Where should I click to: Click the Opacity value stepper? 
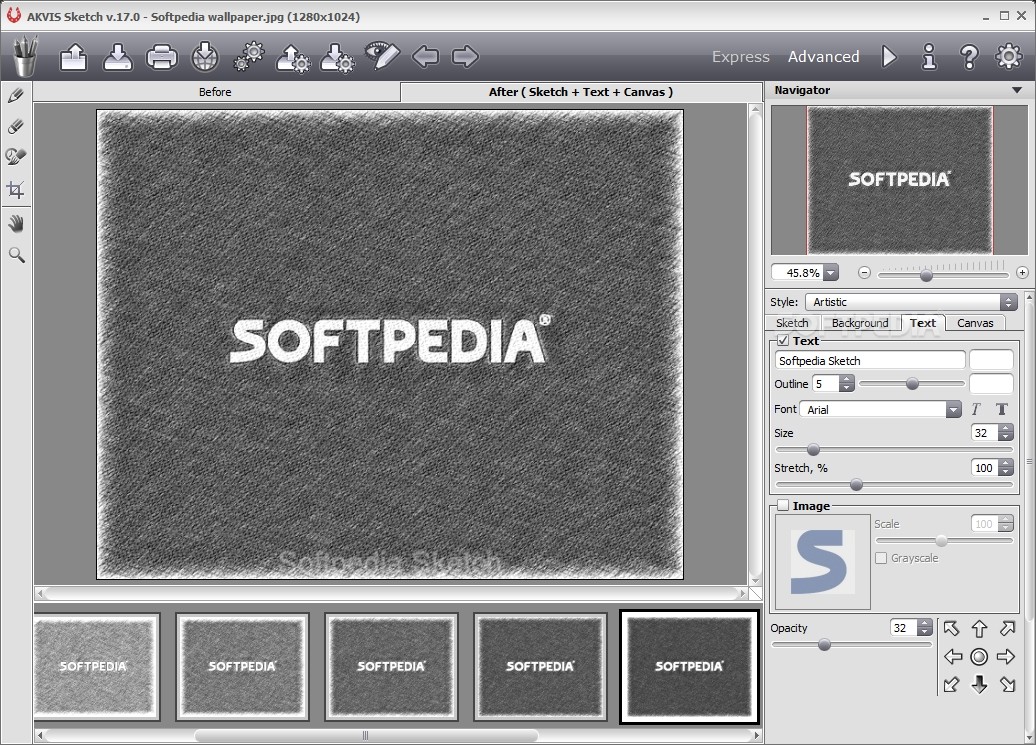click(x=925, y=627)
